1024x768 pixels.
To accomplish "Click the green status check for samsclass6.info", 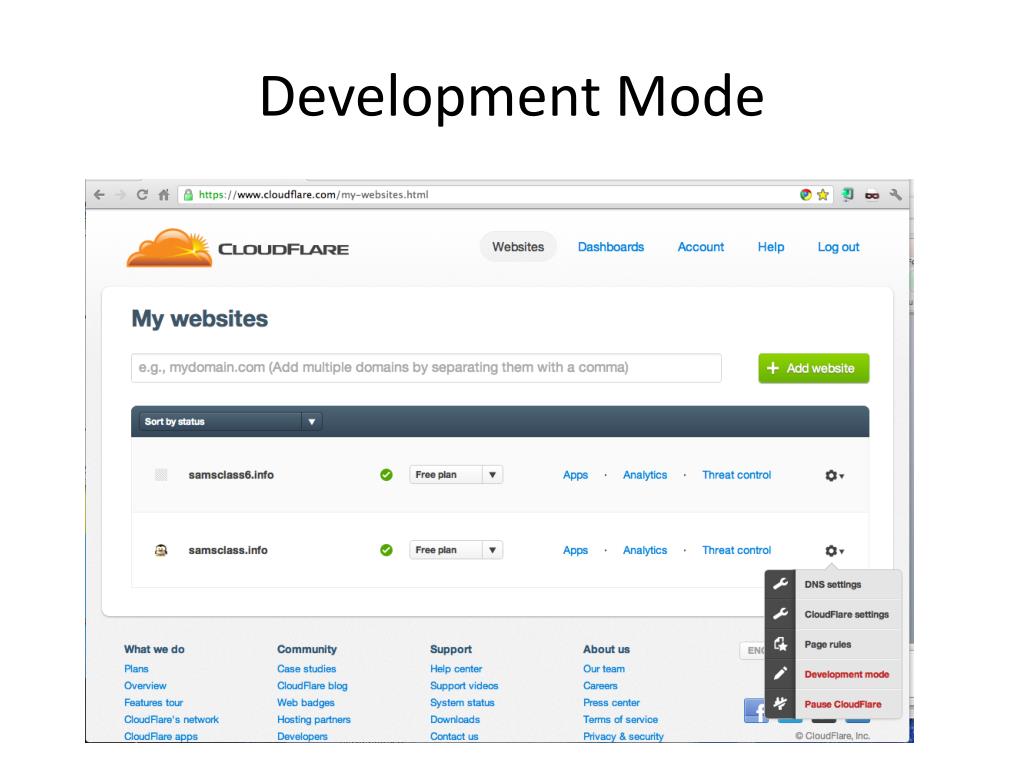I will (x=386, y=475).
